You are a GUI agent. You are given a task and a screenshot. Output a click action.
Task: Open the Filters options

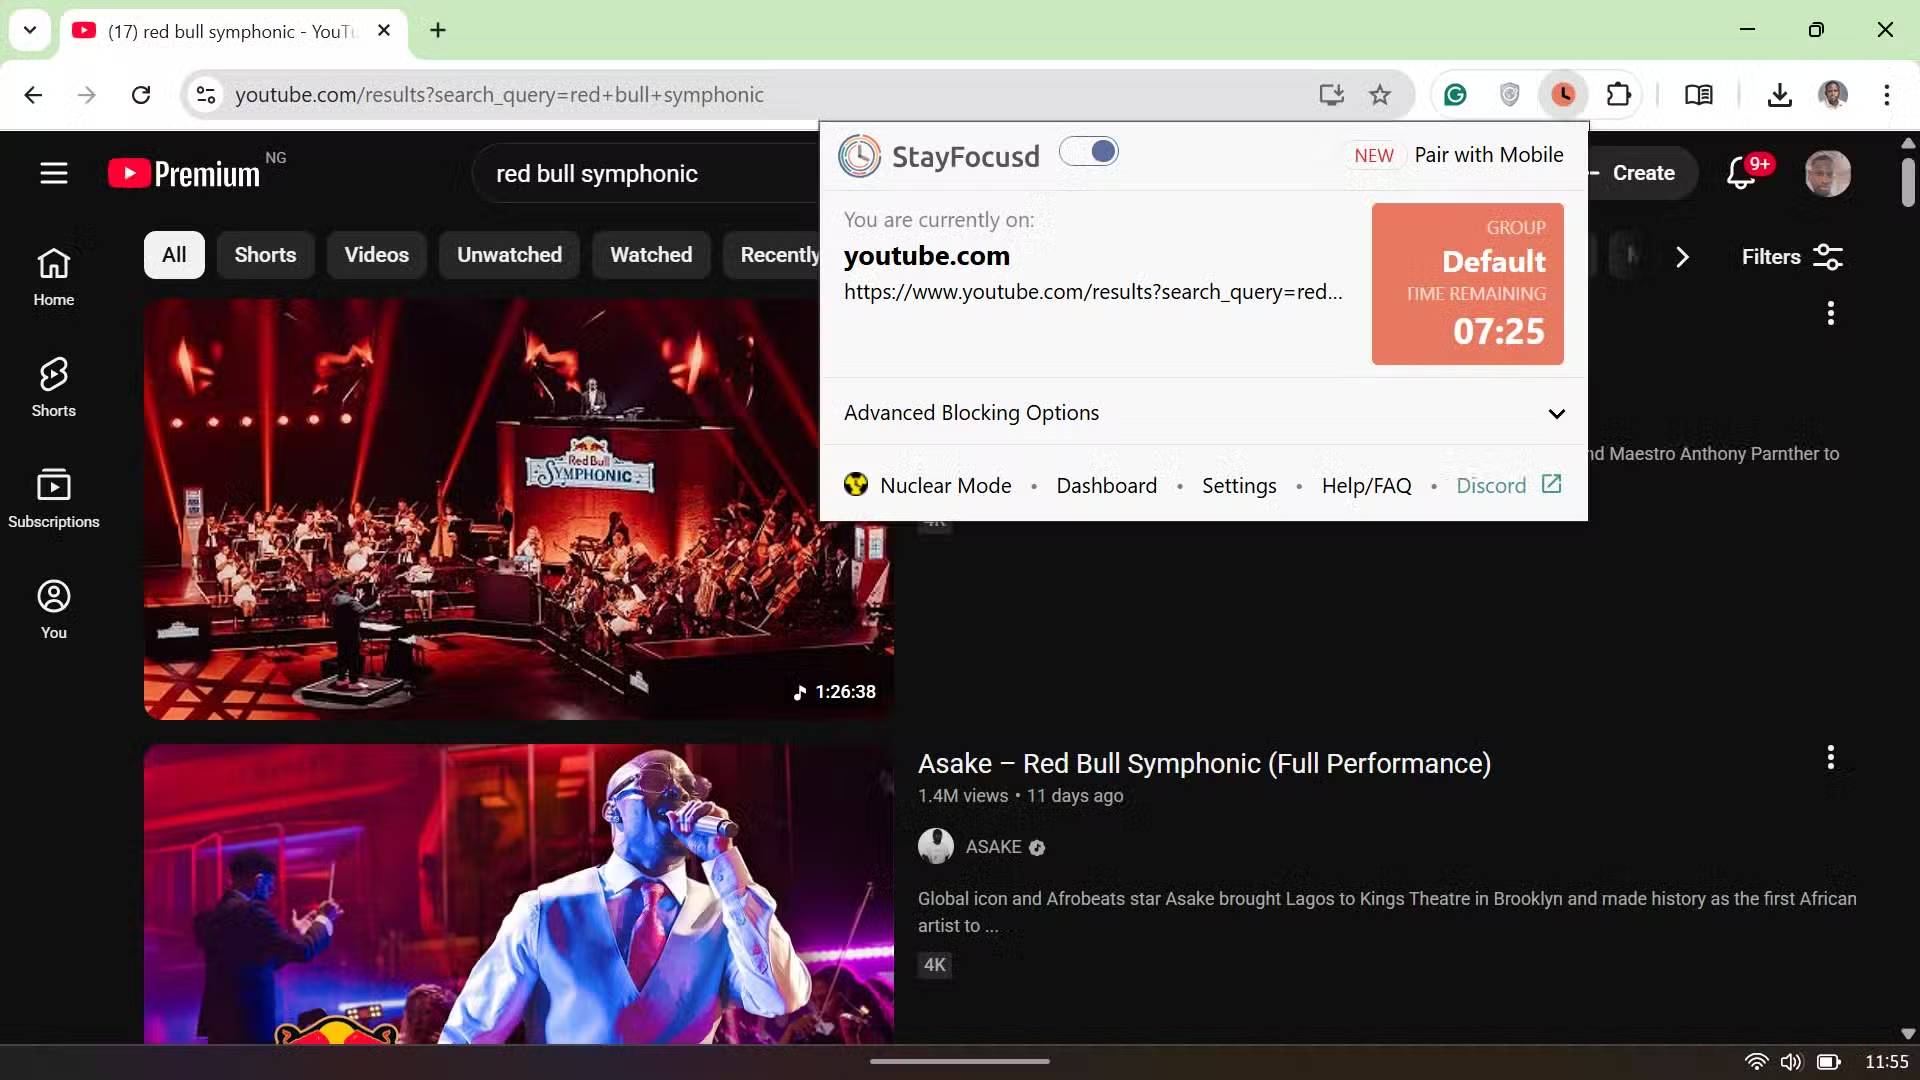click(x=1792, y=257)
